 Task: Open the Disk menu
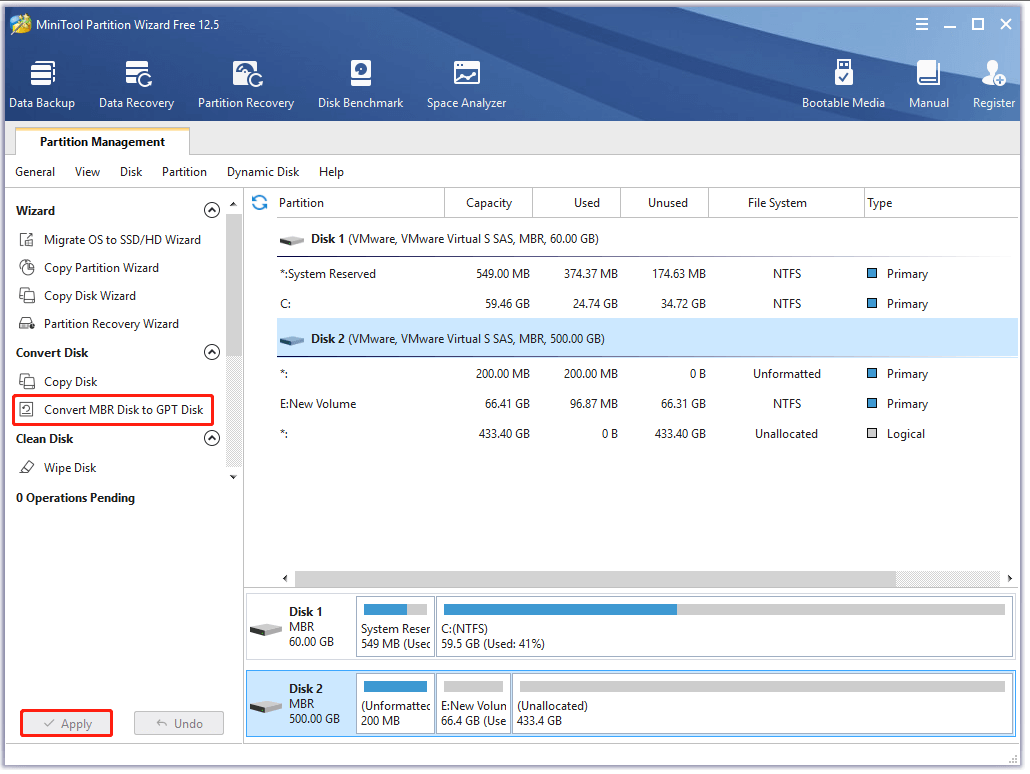point(131,171)
